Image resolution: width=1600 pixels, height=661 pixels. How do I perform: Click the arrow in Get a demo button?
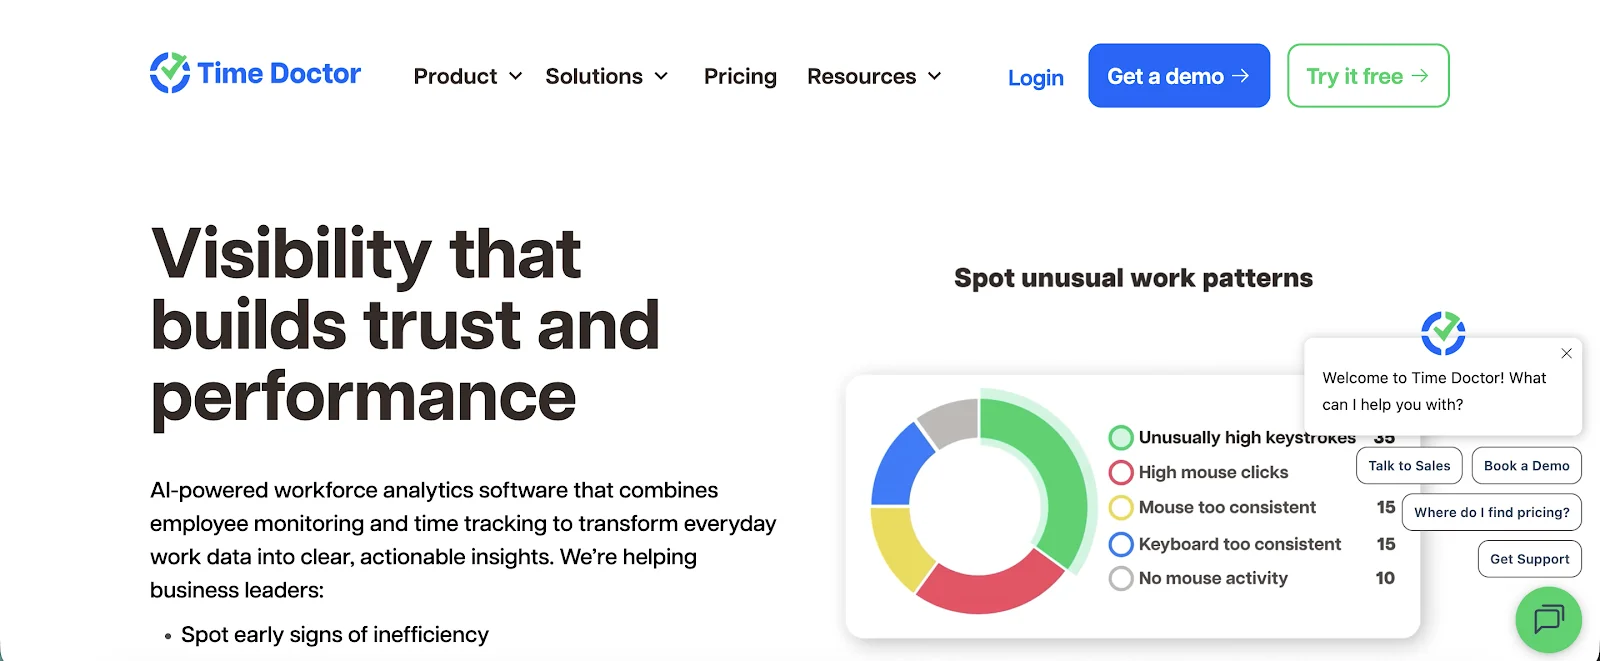1241,76
